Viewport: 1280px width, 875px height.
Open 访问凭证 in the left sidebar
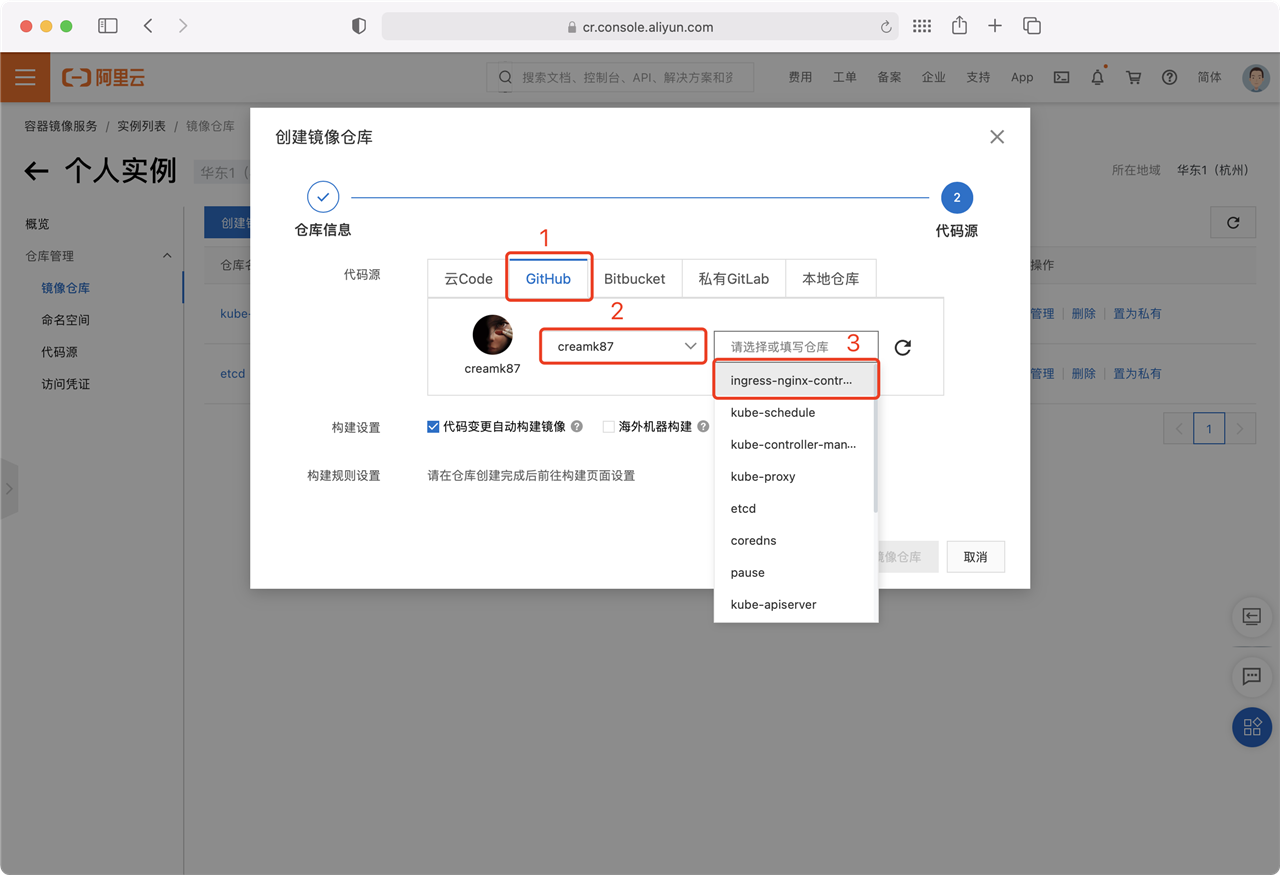pyautogui.click(x=65, y=384)
